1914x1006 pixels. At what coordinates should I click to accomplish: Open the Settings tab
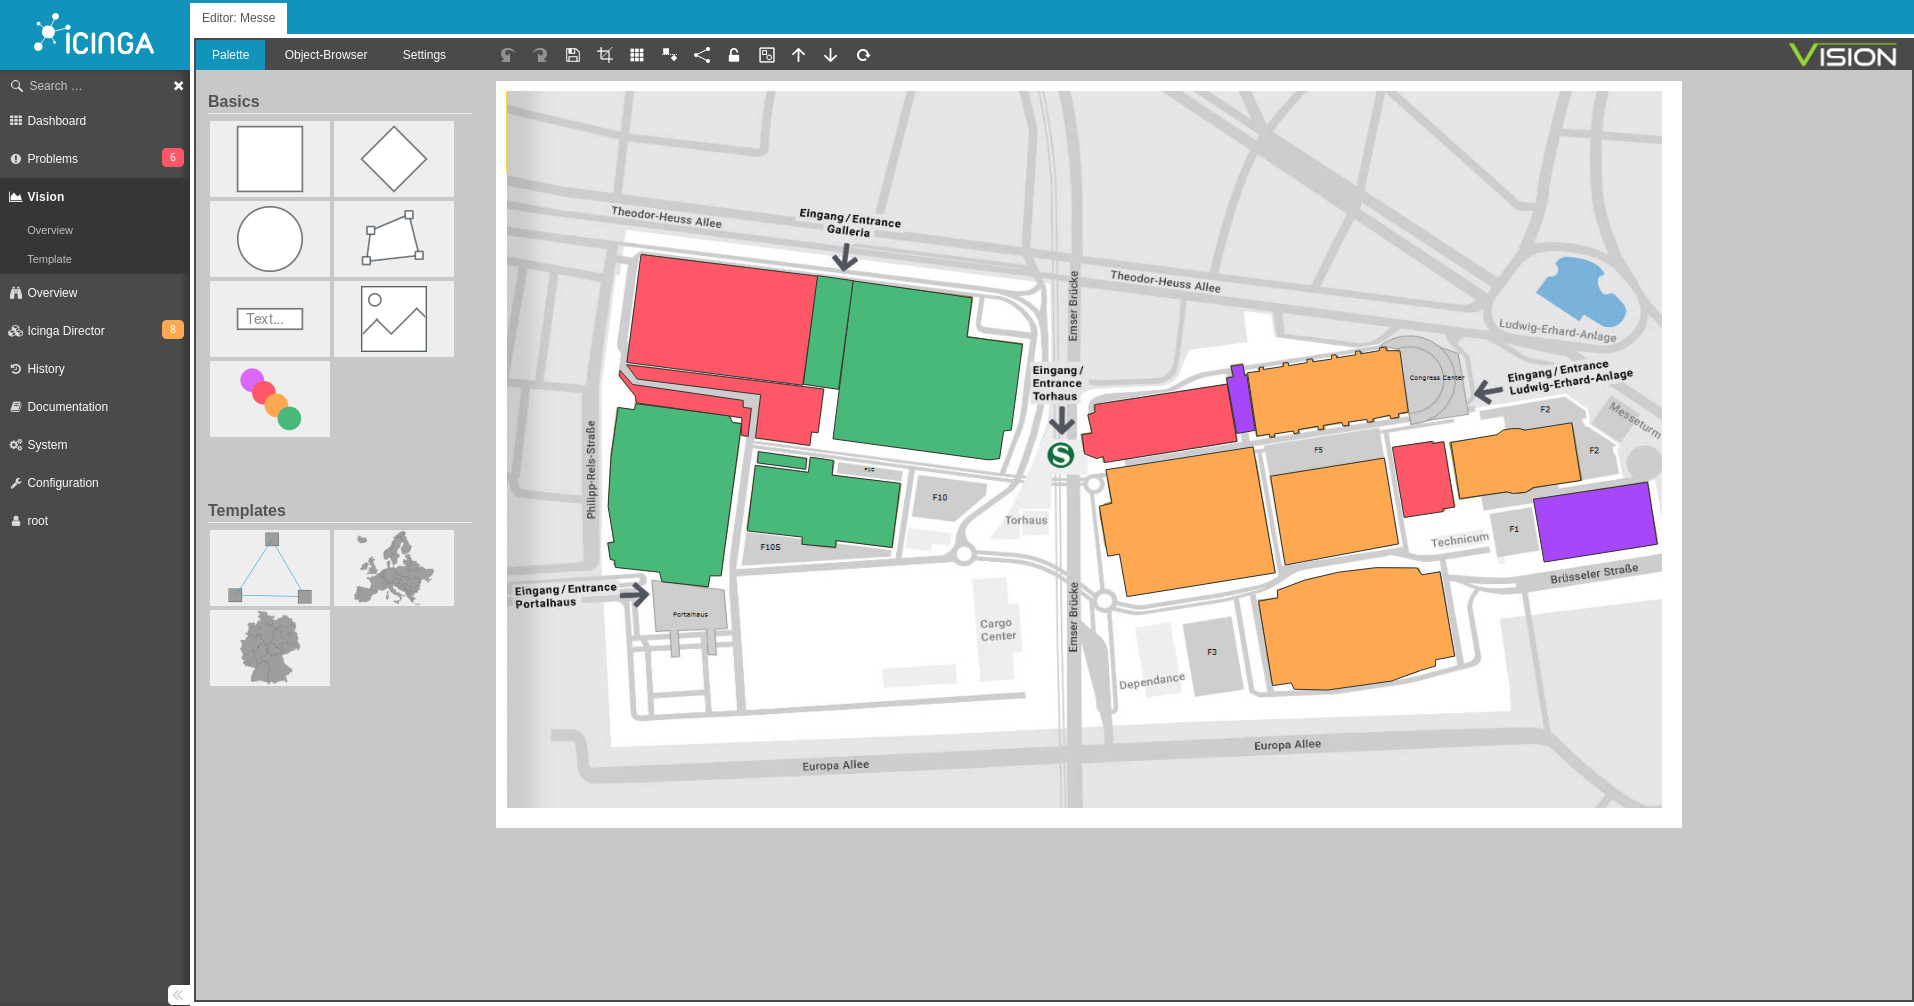pyautogui.click(x=424, y=55)
